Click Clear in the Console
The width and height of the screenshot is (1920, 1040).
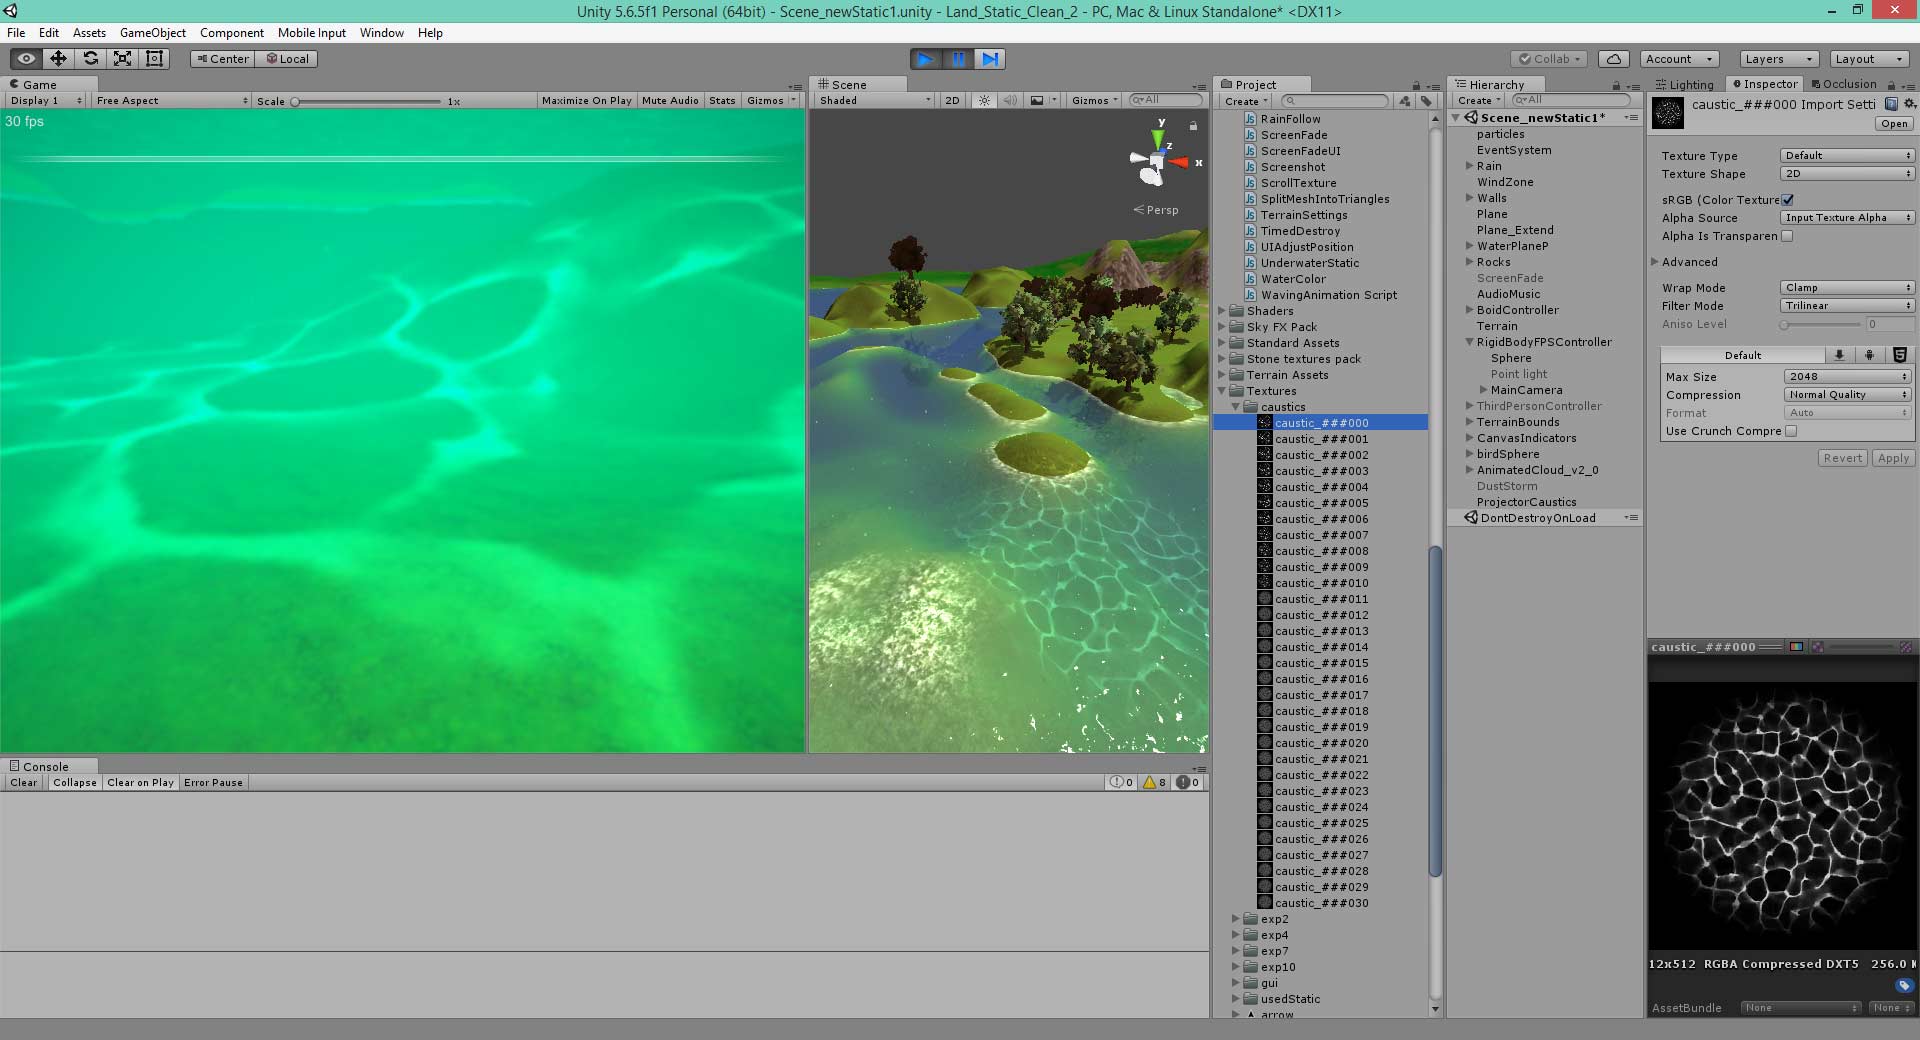click(23, 783)
